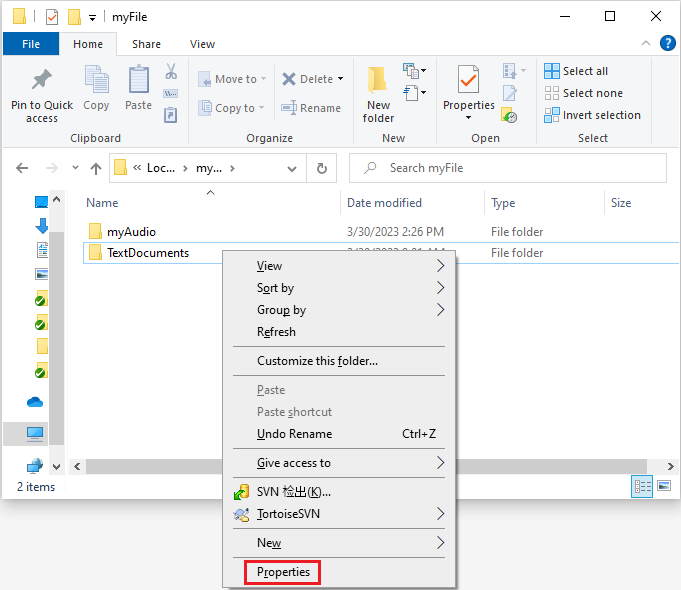Select This PC icon in navigation pane
Image resolution: width=681 pixels, height=590 pixels.
(x=35, y=434)
